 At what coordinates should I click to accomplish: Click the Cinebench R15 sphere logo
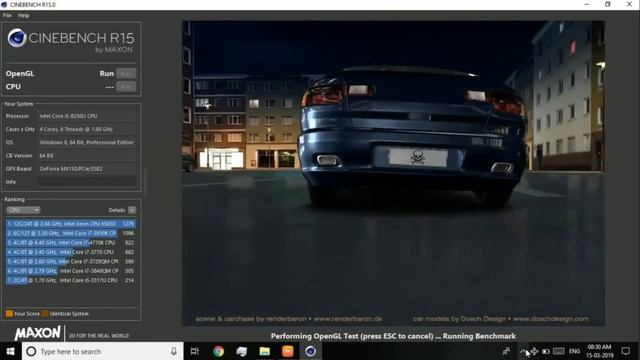tap(17, 38)
